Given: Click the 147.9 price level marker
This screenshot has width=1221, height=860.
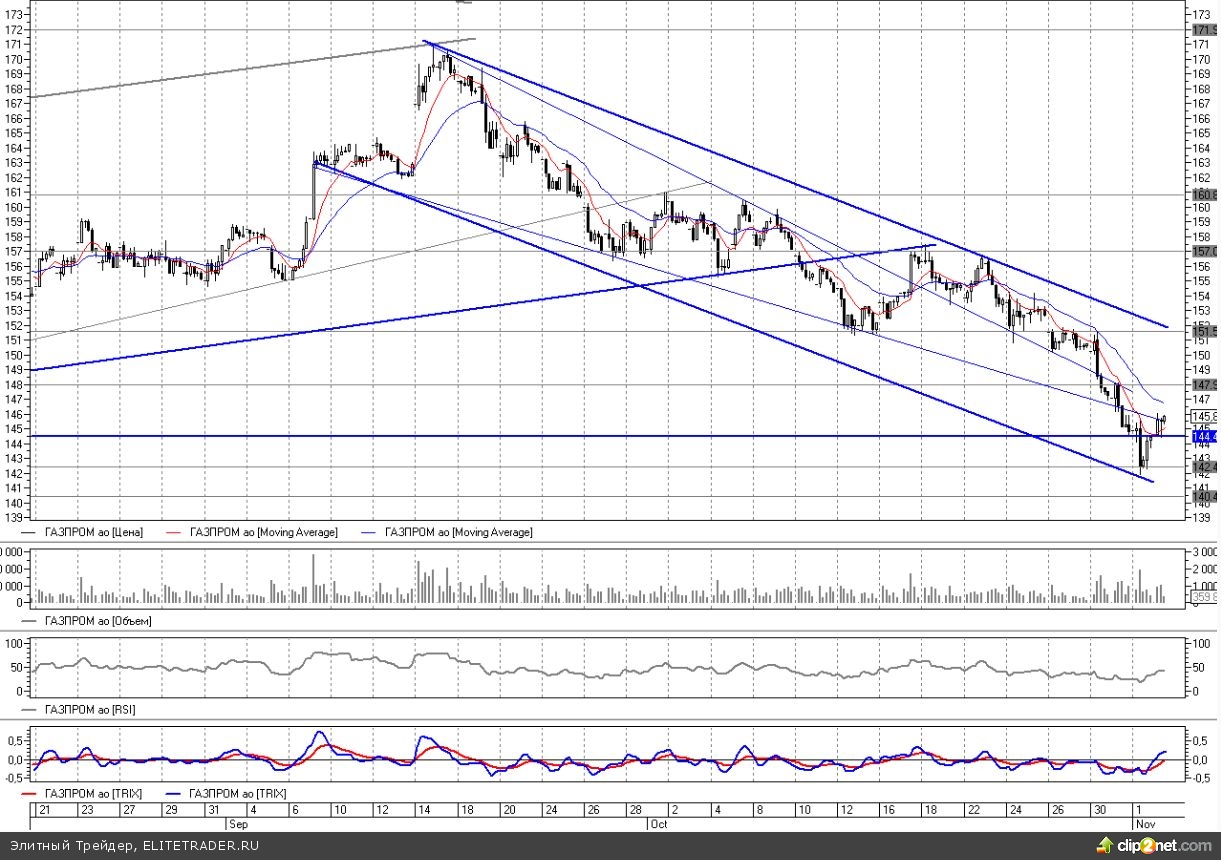Looking at the screenshot, I should click(x=1204, y=385).
